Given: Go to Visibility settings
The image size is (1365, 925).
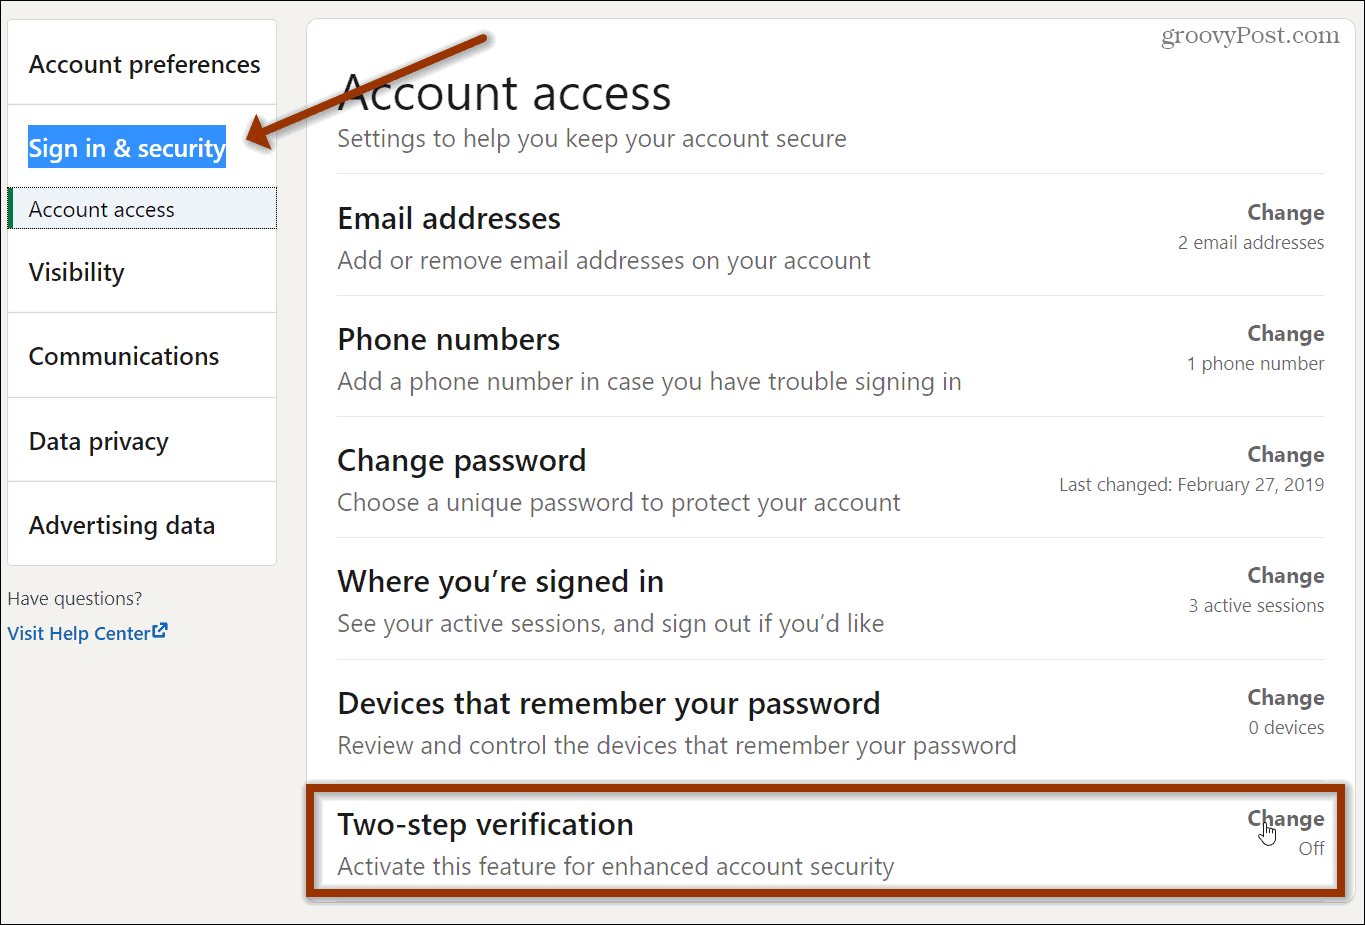Looking at the screenshot, I should (x=77, y=272).
